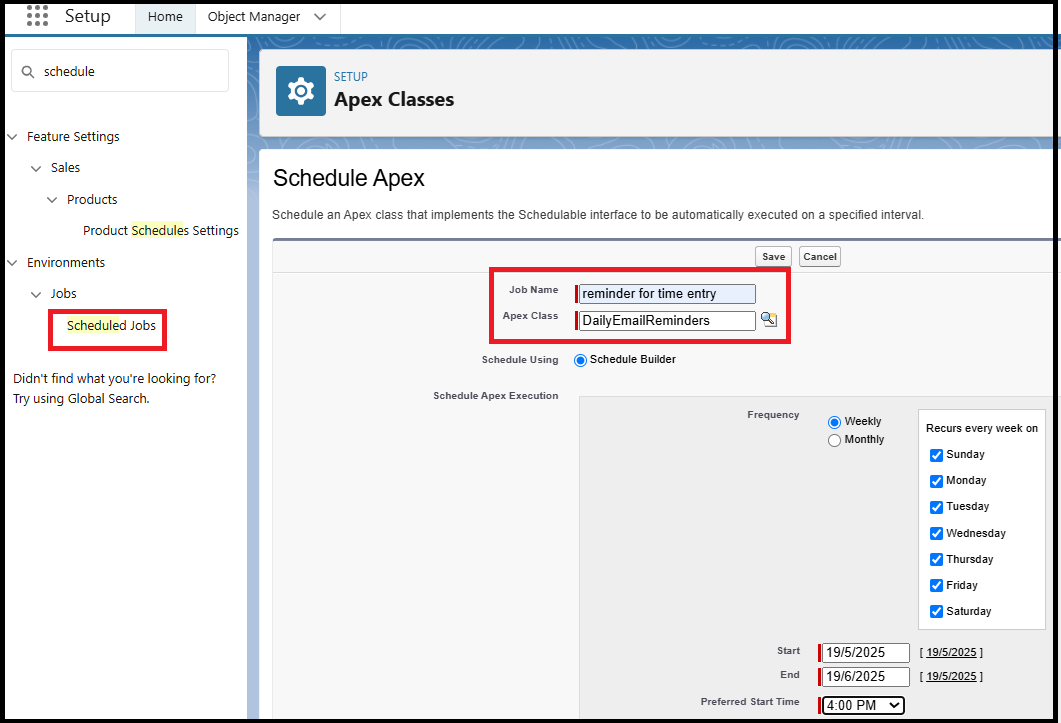The width and height of the screenshot is (1061, 723).
Task: Collapse the Environments section
Action: [x=12, y=263]
